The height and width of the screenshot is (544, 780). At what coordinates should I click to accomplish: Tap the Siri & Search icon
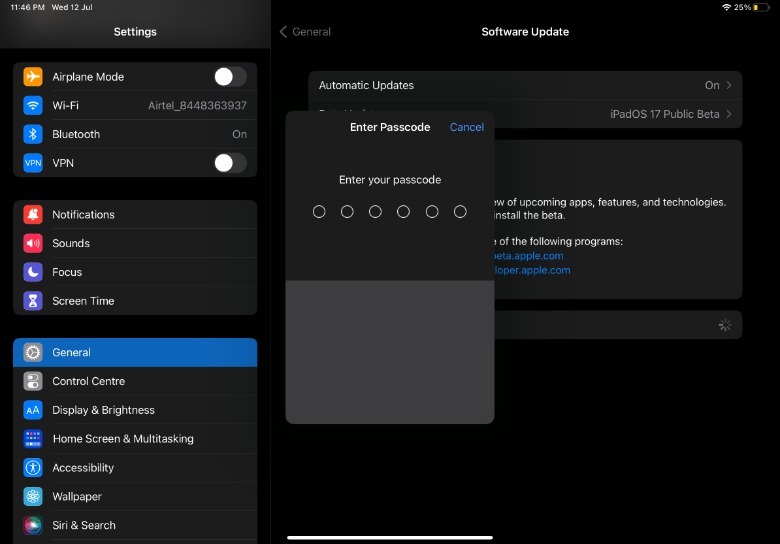[33, 525]
